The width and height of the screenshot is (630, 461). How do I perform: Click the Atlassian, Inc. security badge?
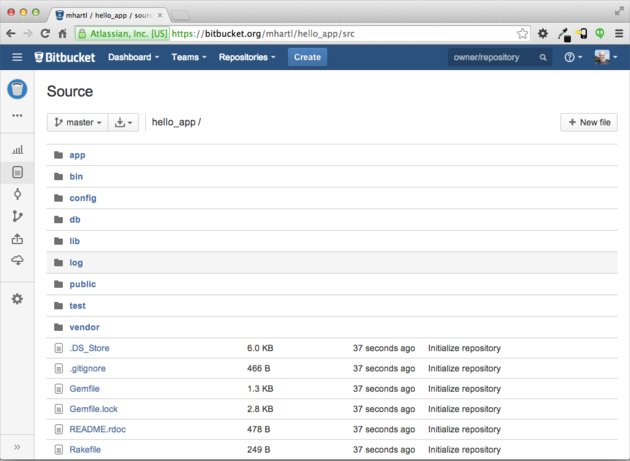point(123,34)
